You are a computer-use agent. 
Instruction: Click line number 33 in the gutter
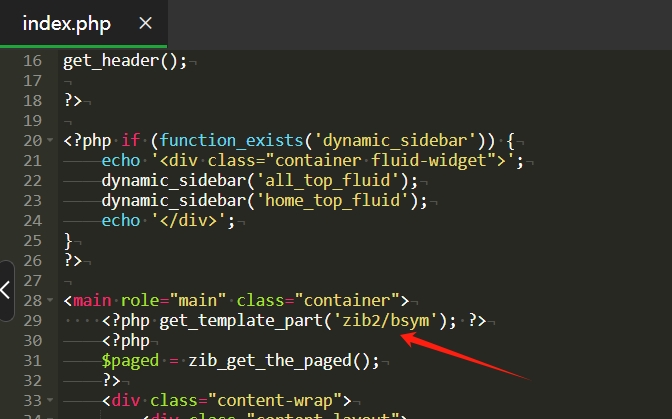point(32,400)
